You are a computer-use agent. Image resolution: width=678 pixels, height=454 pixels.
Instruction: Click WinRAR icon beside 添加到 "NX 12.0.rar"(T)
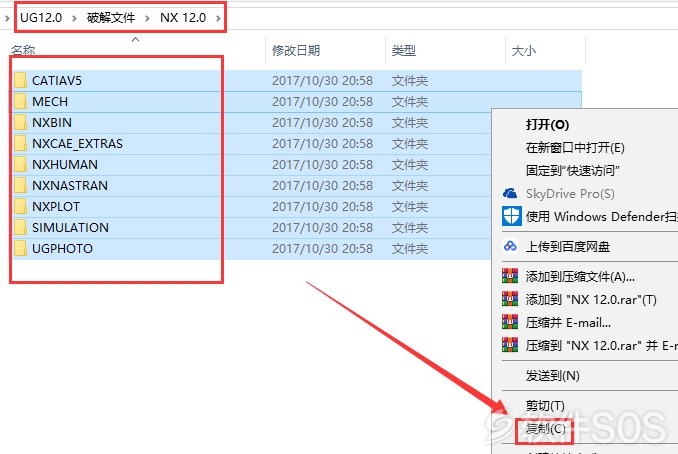click(x=510, y=299)
